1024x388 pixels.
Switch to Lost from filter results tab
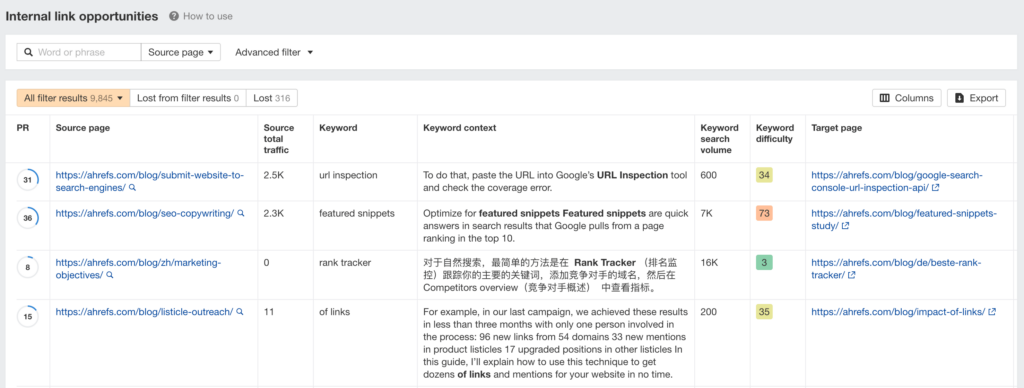(188, 98)
